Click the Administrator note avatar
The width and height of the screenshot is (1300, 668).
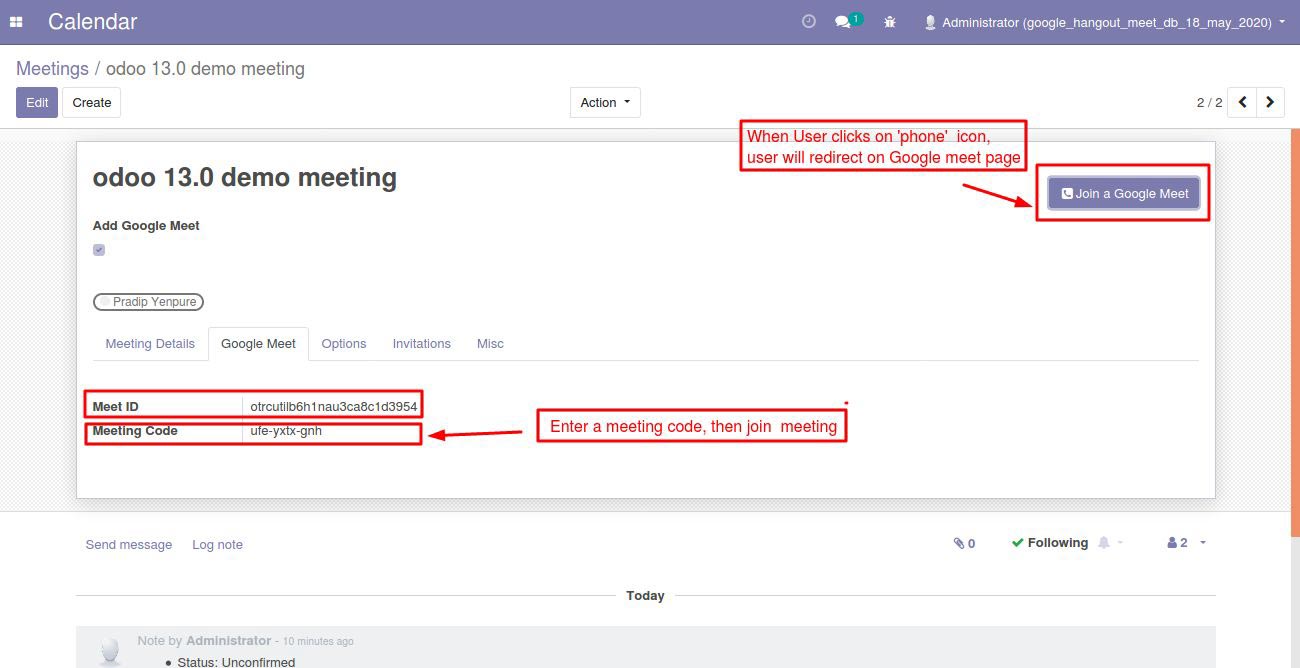coord(111,652)
